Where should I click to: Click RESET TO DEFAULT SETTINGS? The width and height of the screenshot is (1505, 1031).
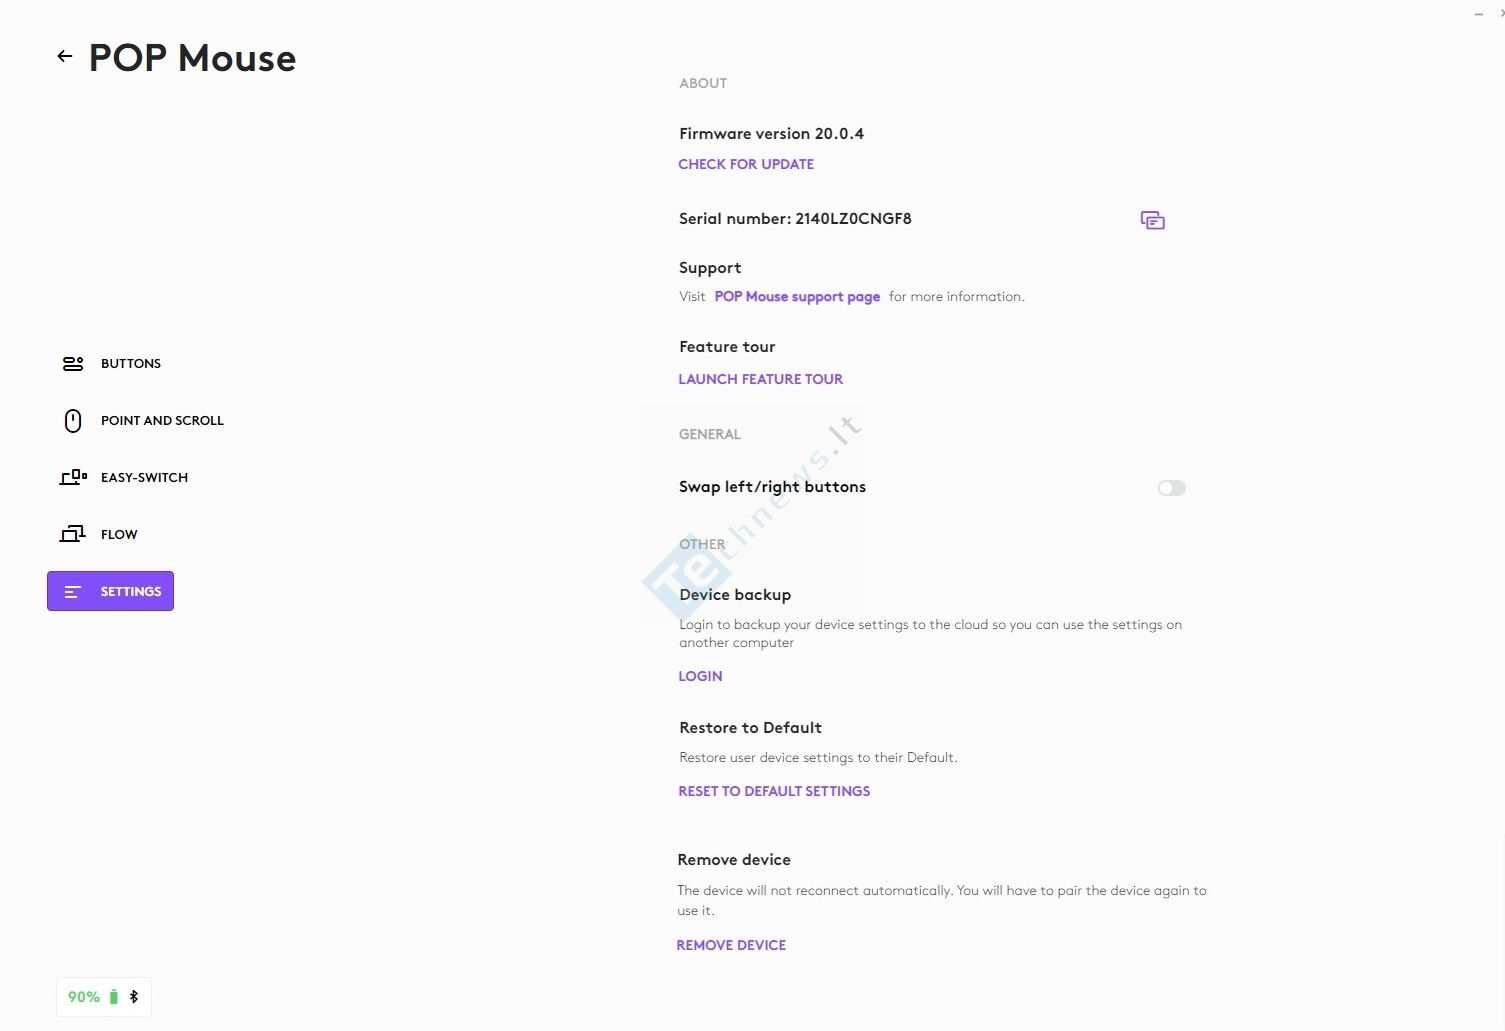click(774, 791)
